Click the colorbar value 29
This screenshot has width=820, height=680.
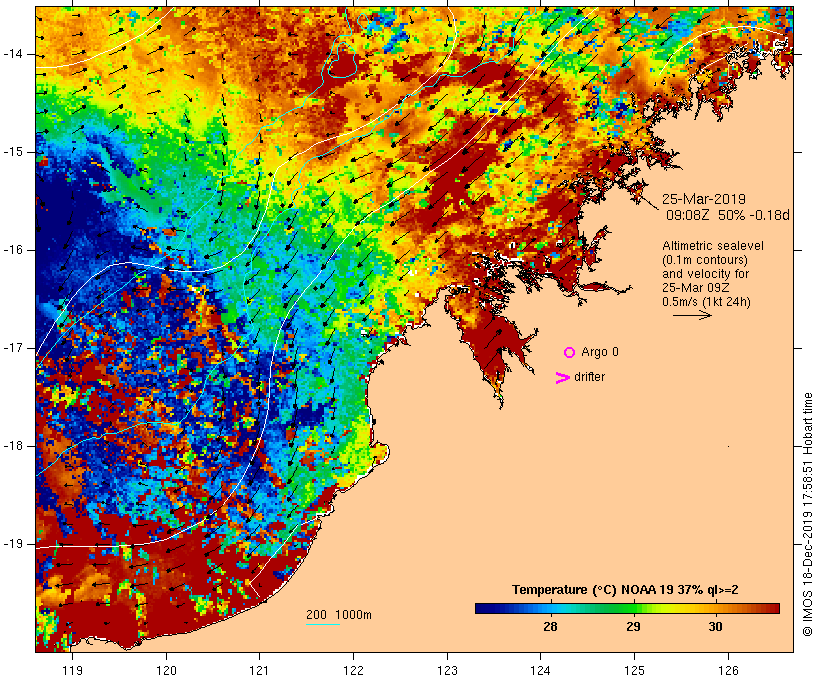(633, 627)
